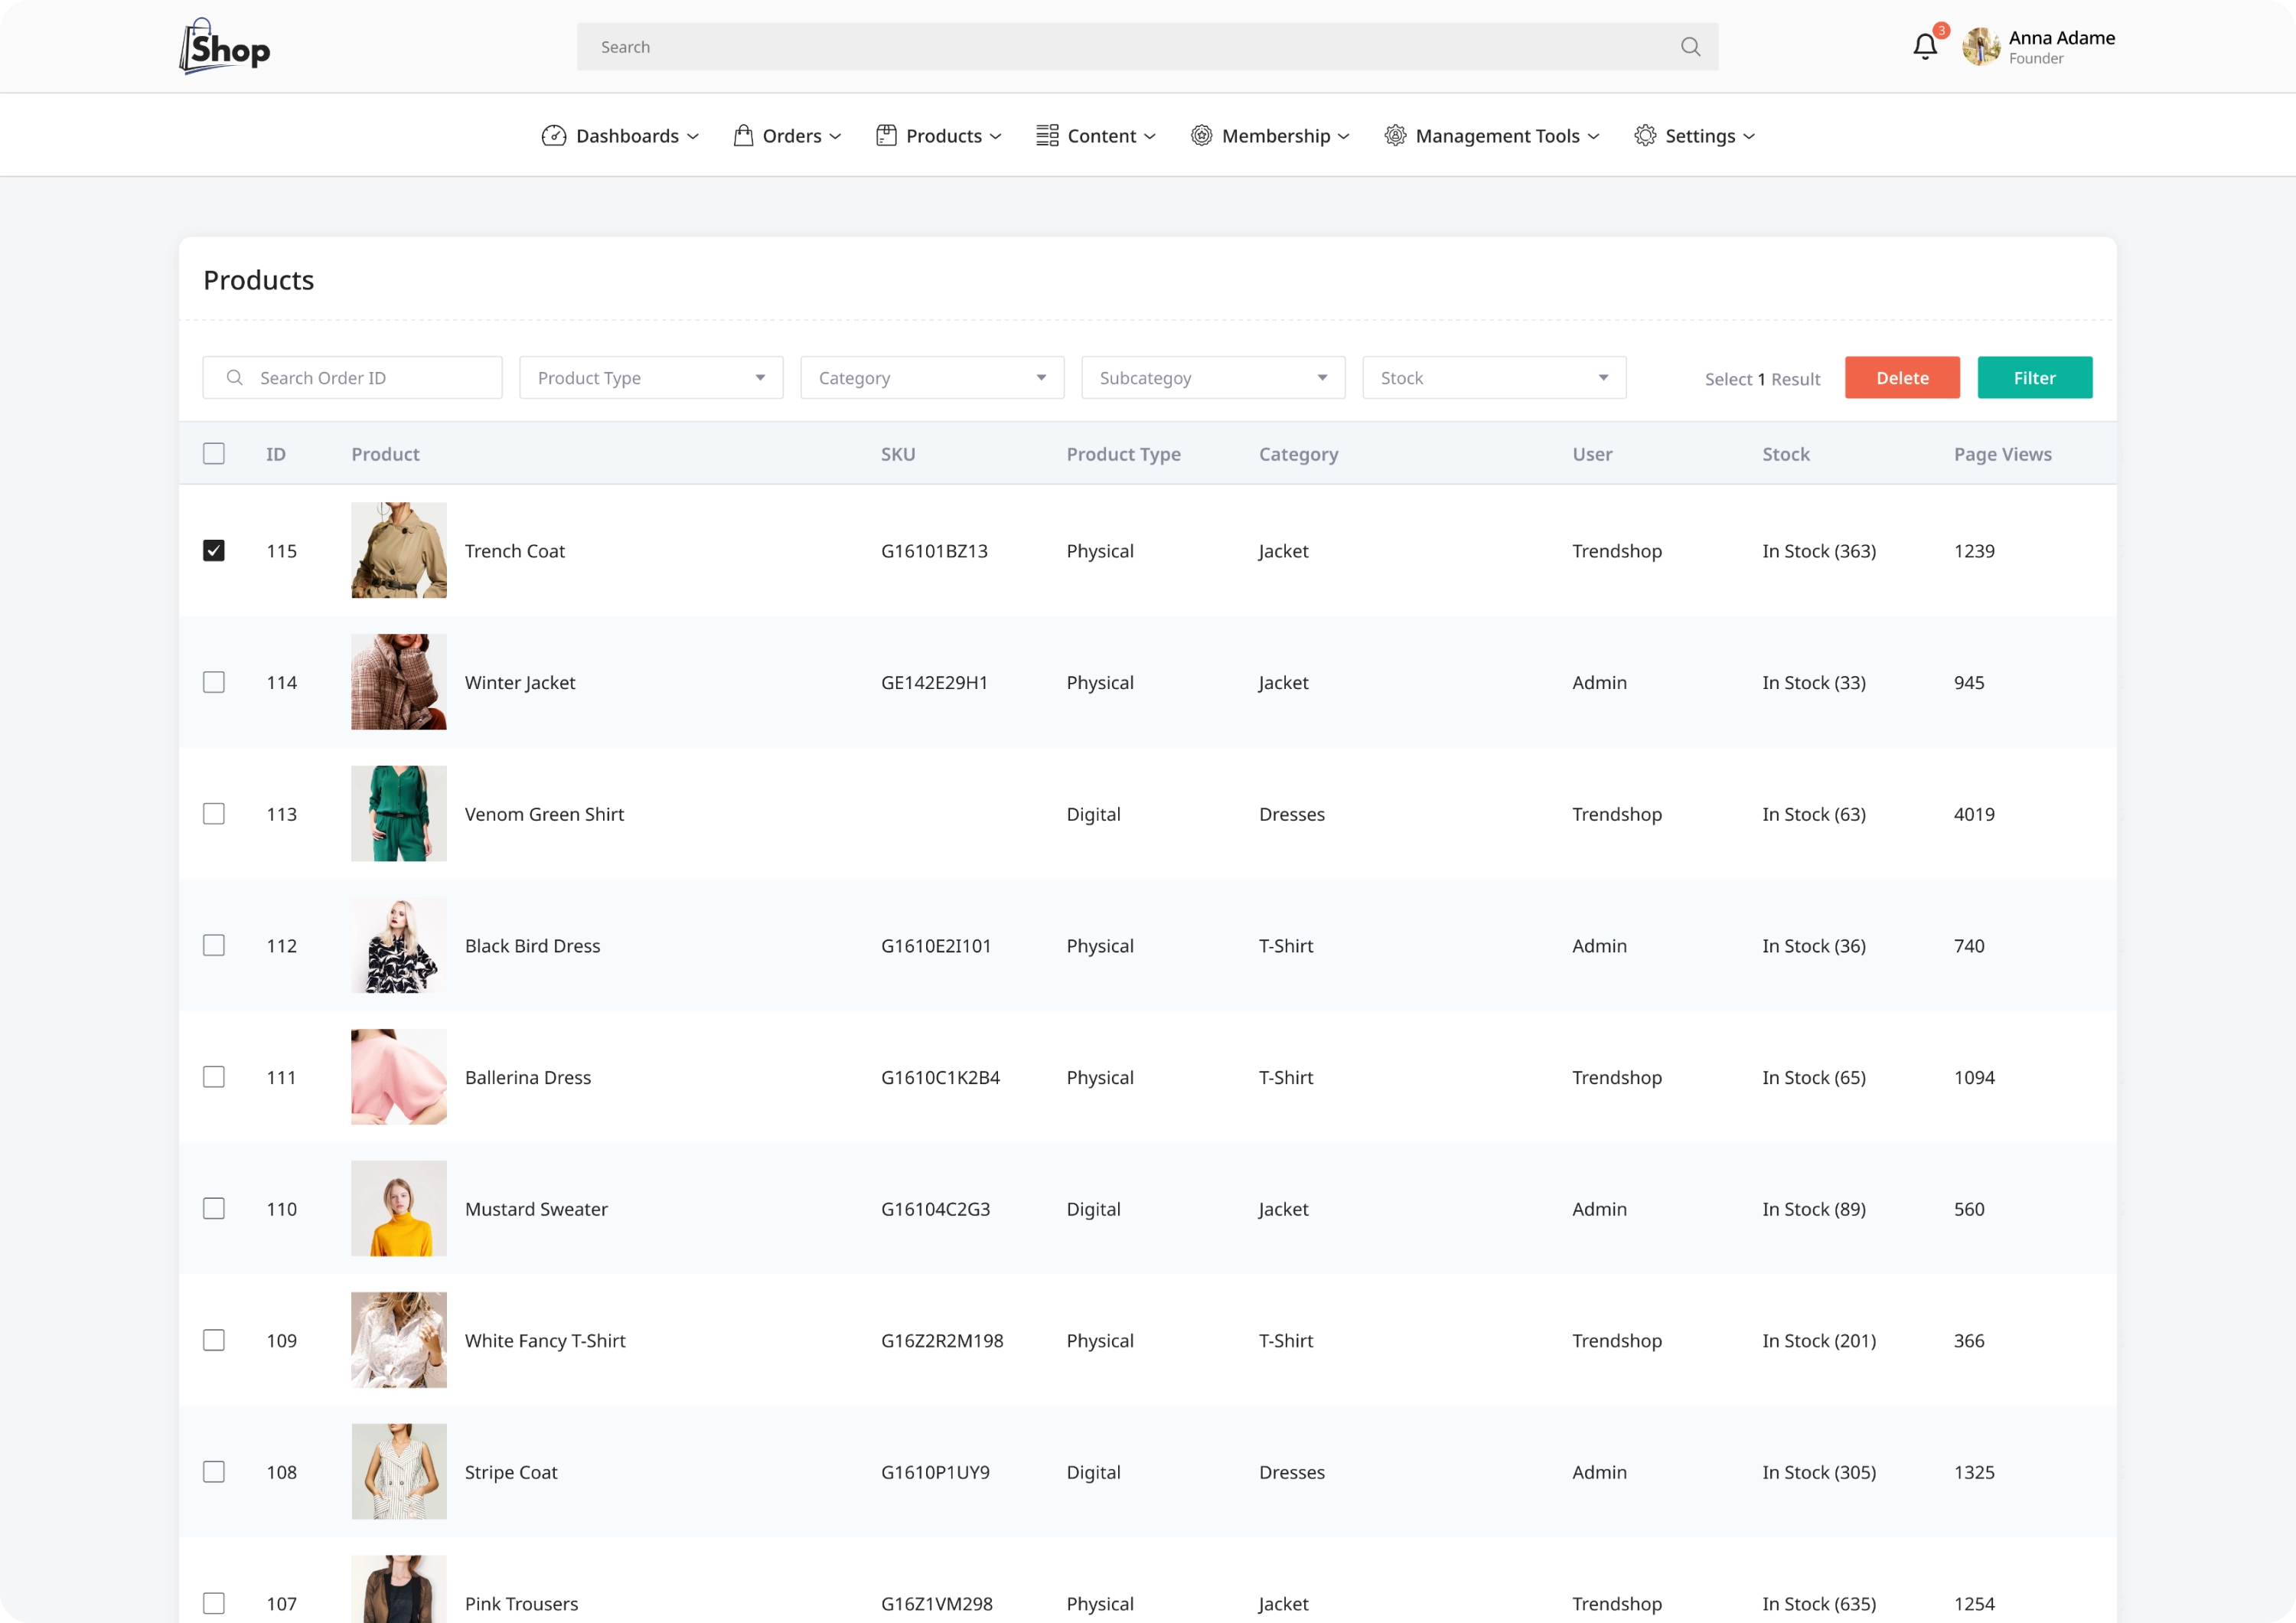
Task: Open notifications via the bell icon
Action: [x=1925, y=45]
